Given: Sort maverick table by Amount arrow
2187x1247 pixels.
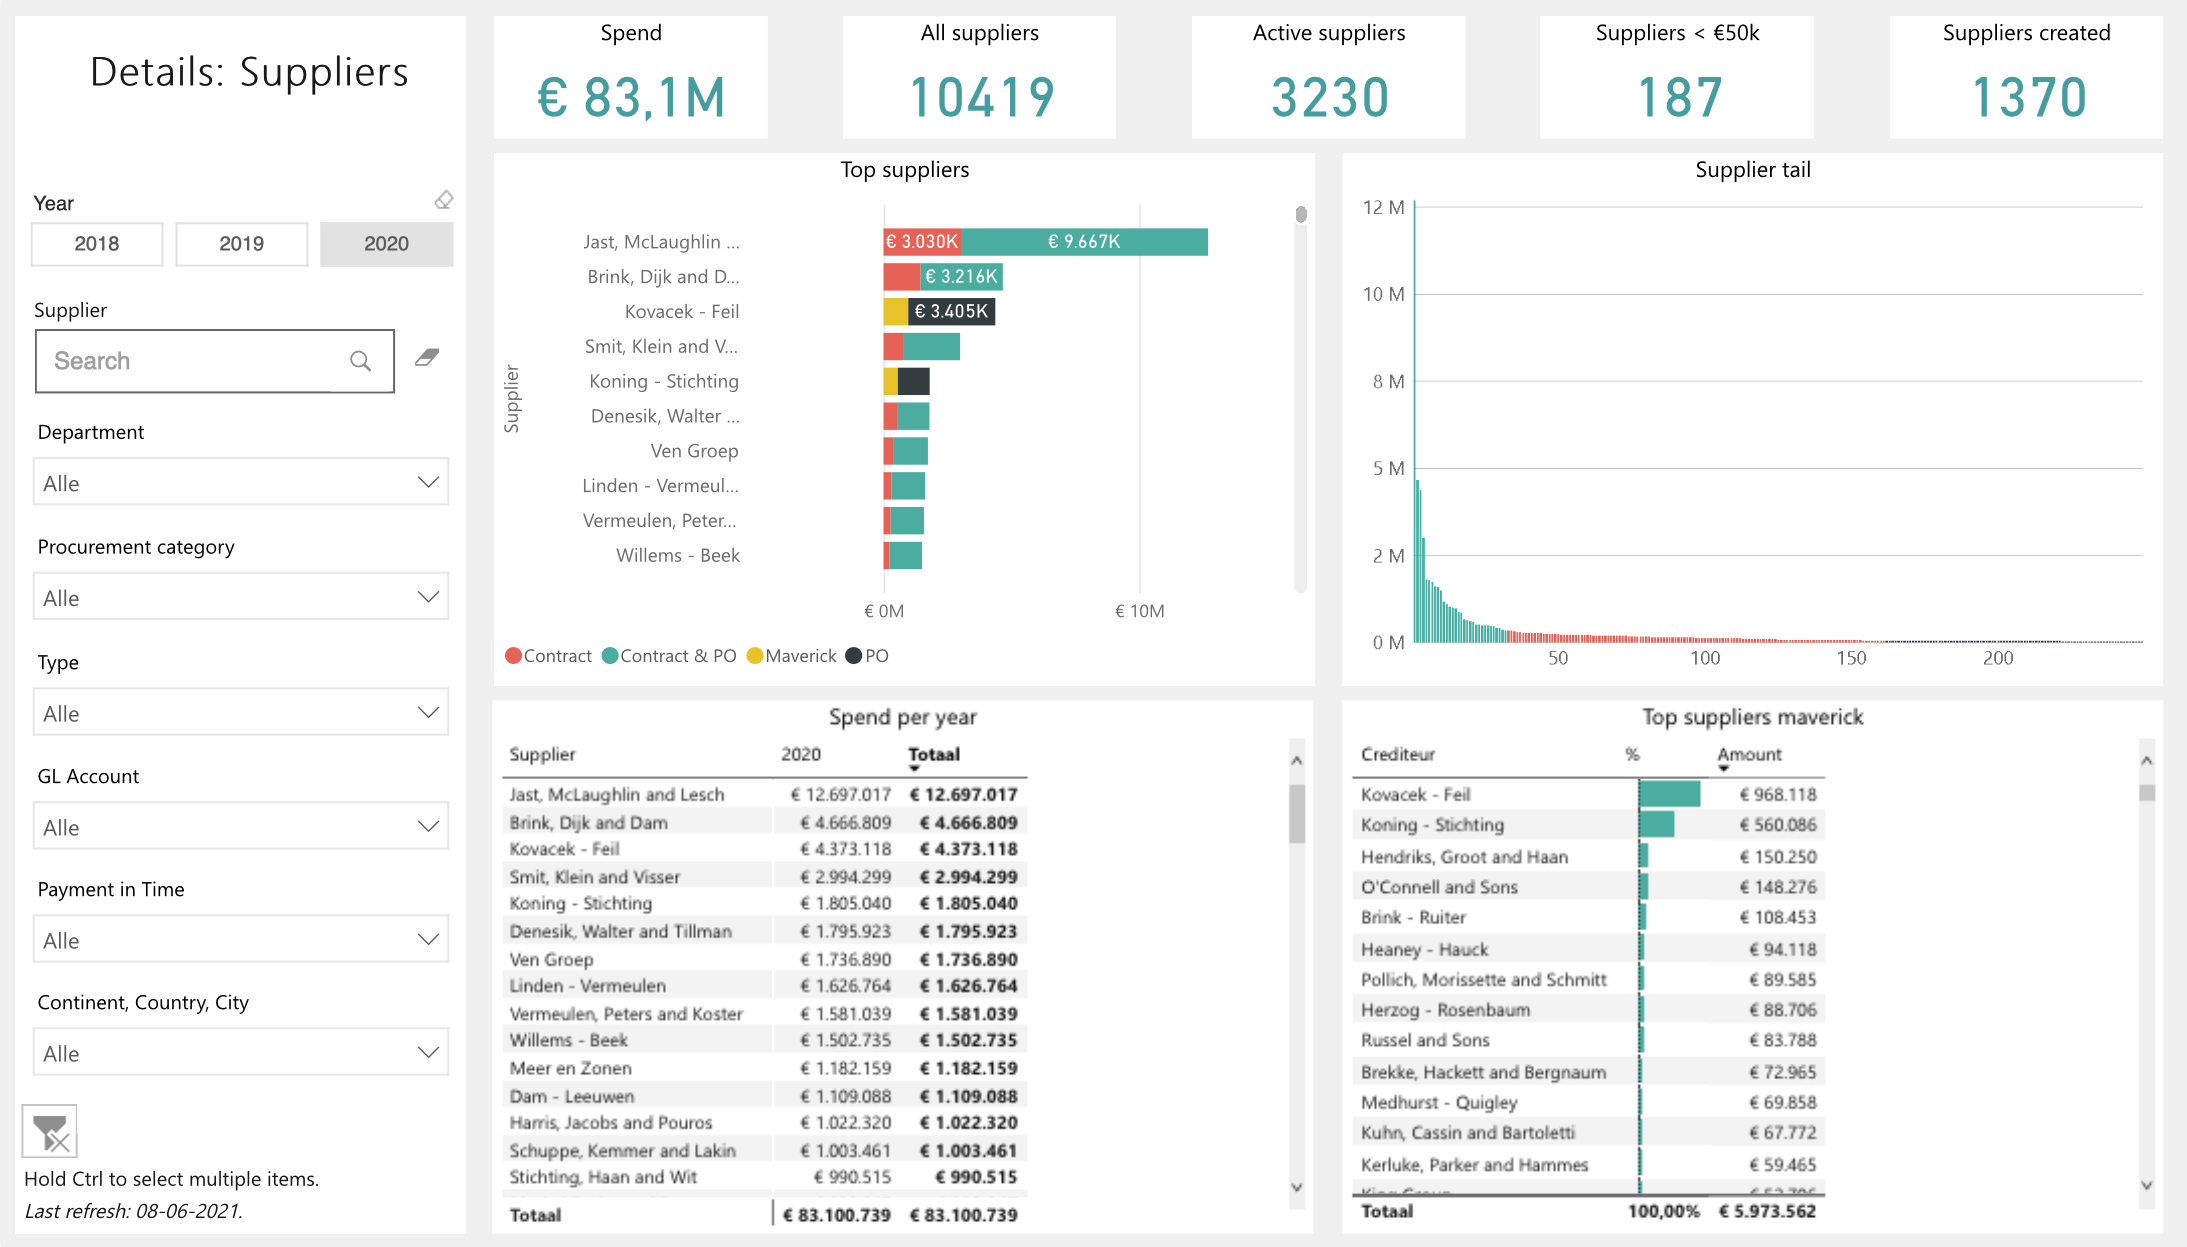Looking at the screenshot, I should [1723, 767].
